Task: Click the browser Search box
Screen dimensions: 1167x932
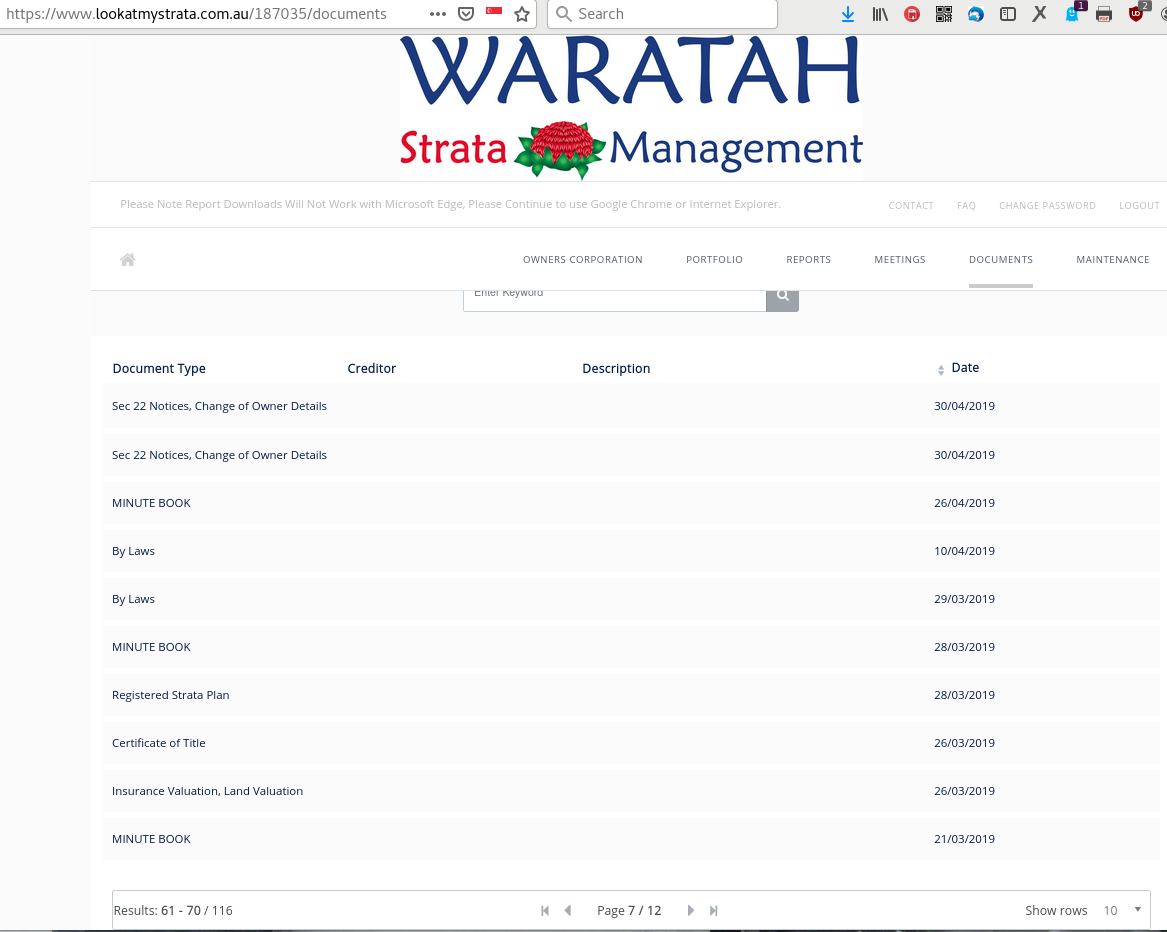Action: click(x=662, y=14)
